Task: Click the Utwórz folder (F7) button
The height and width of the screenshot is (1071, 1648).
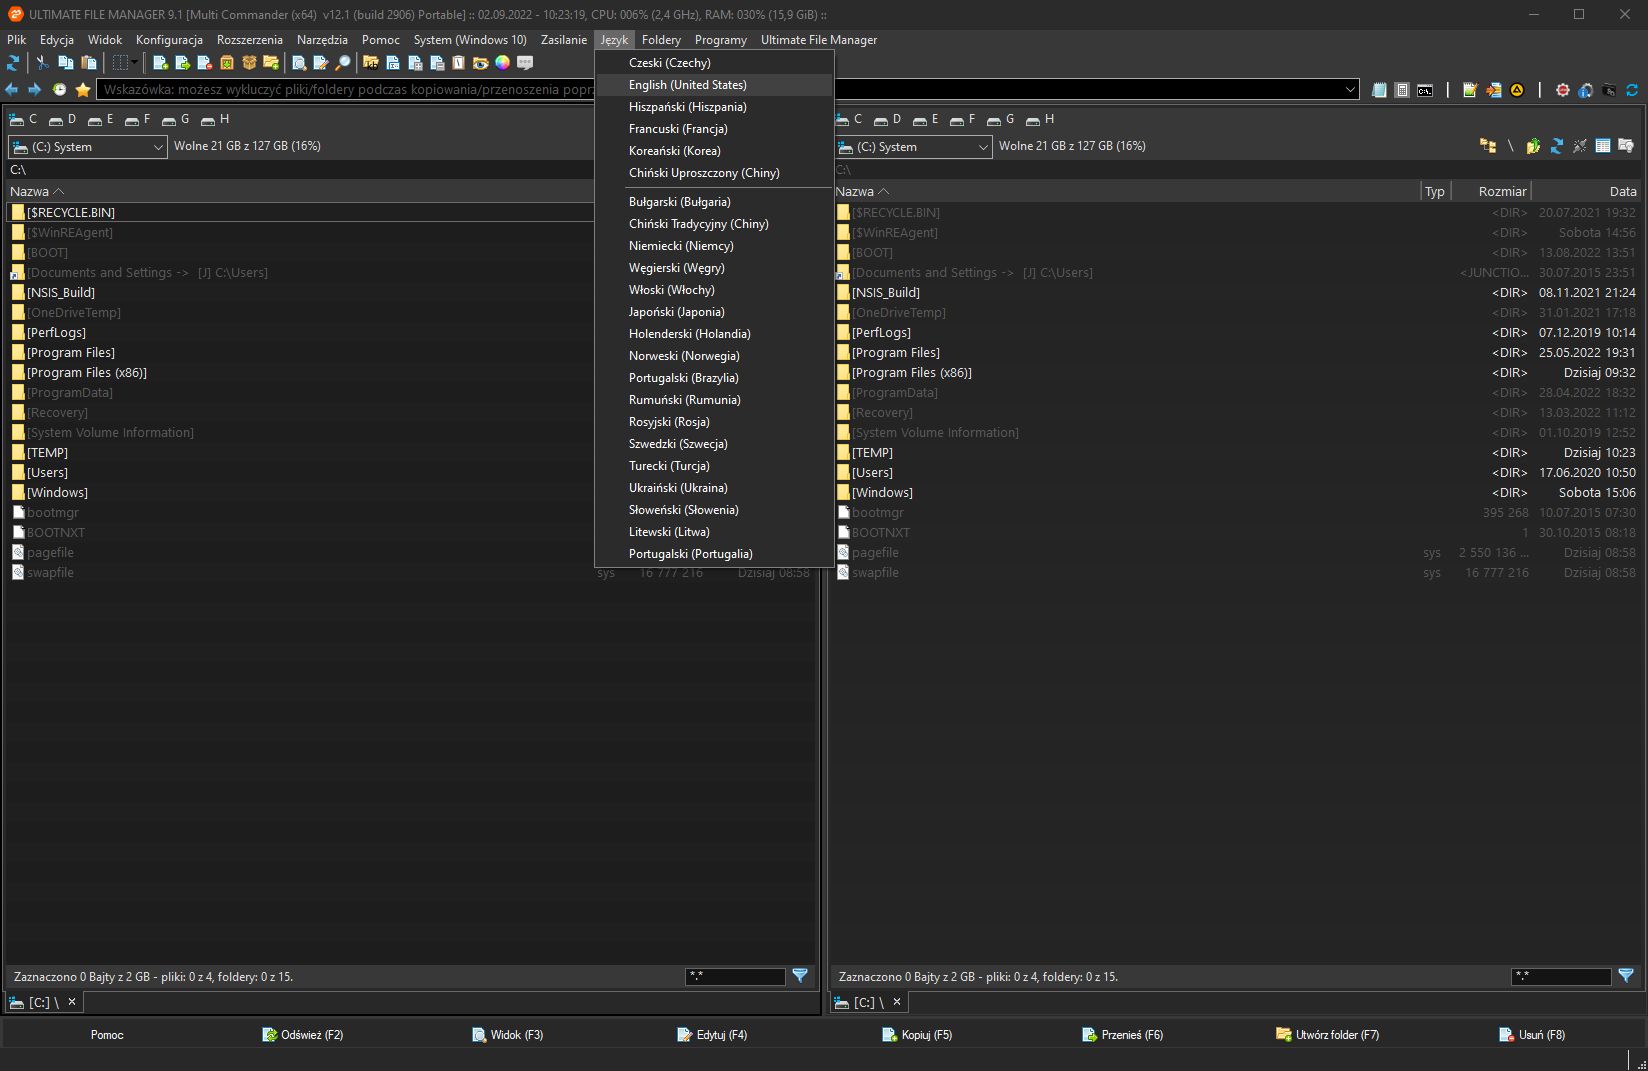Action: (1328, 1035)
